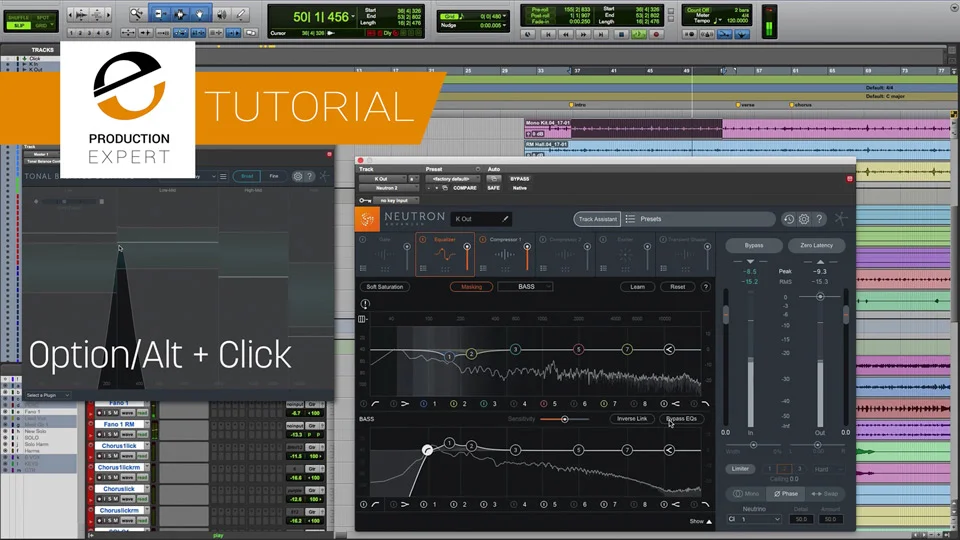Select the Grabber hand tool
Screen dimensions: 960x540
coord(200,13)
